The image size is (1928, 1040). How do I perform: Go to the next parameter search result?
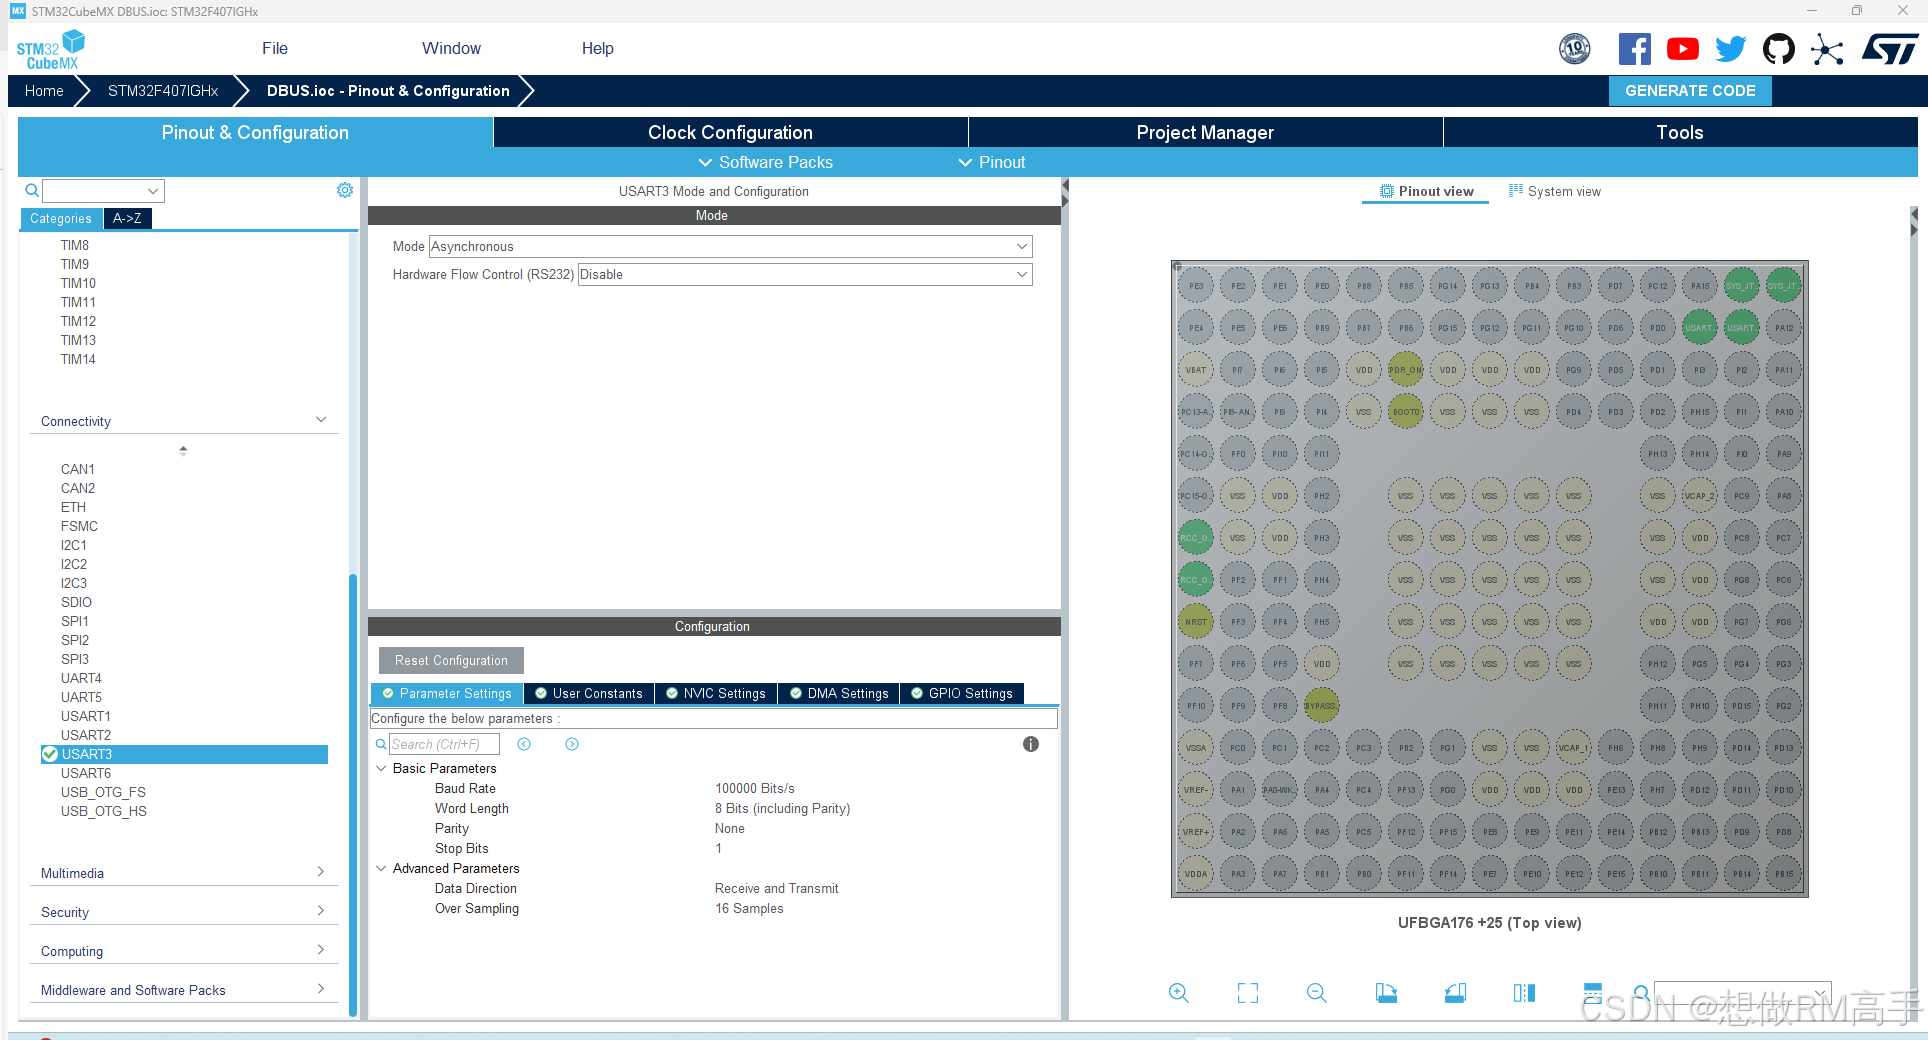[572, 744]
